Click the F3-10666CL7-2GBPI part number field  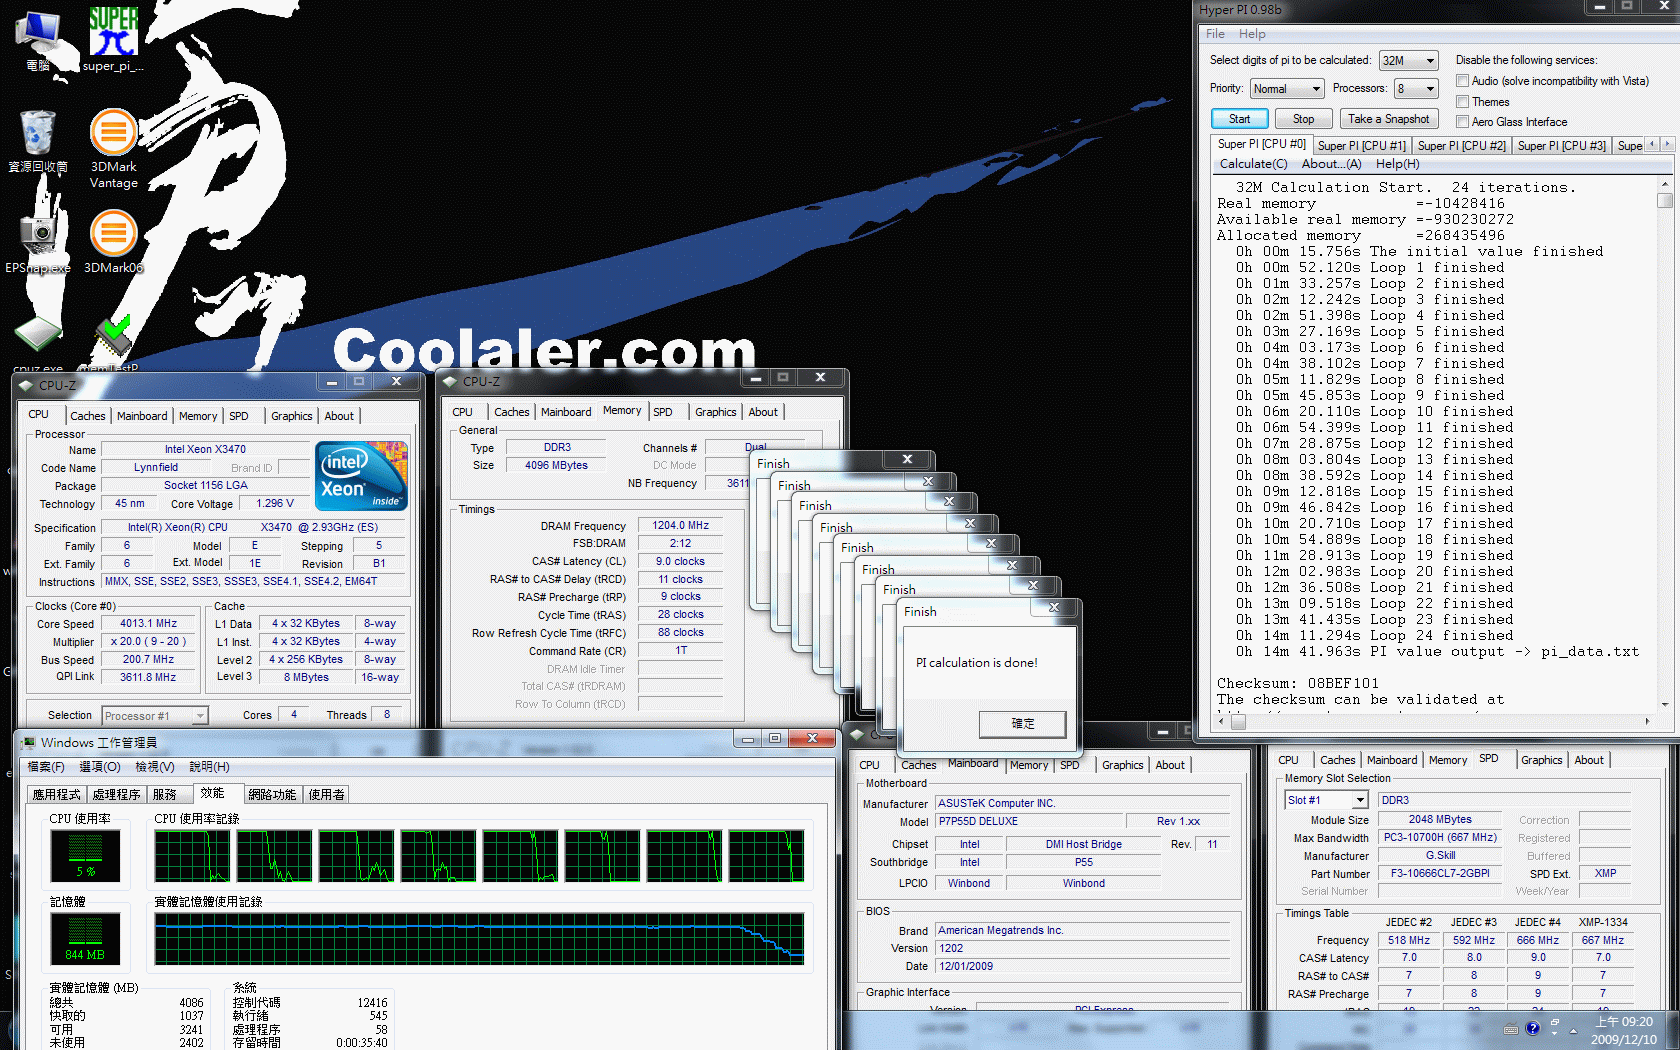point(1440,873)
